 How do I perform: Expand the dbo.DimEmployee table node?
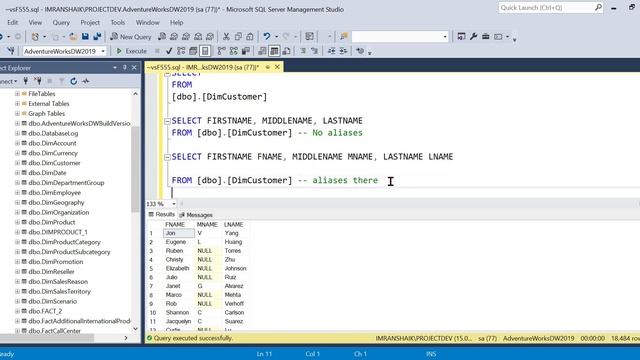tap(17, 193)
